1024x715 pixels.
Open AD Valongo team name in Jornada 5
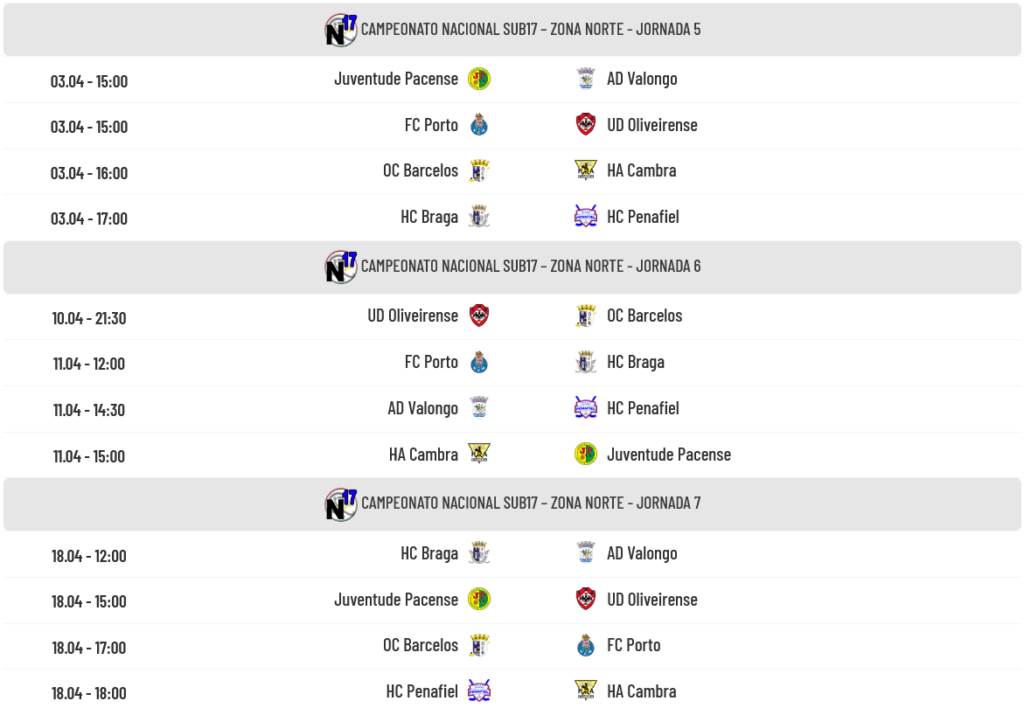pos(642,79)
